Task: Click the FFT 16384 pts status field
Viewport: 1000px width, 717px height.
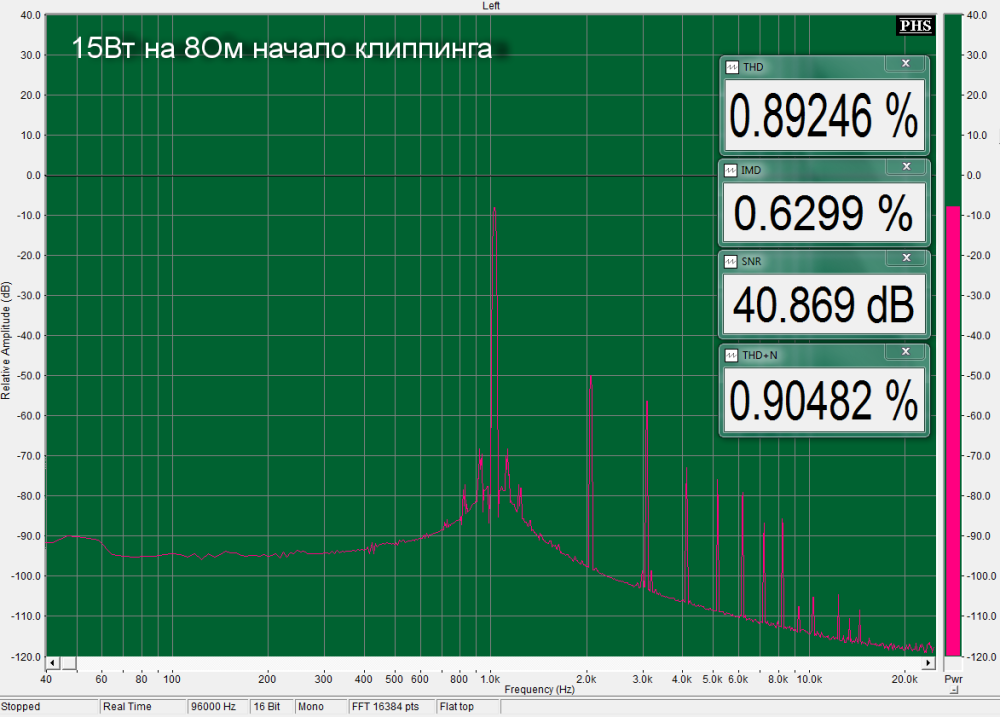Action: click(390, 707)
